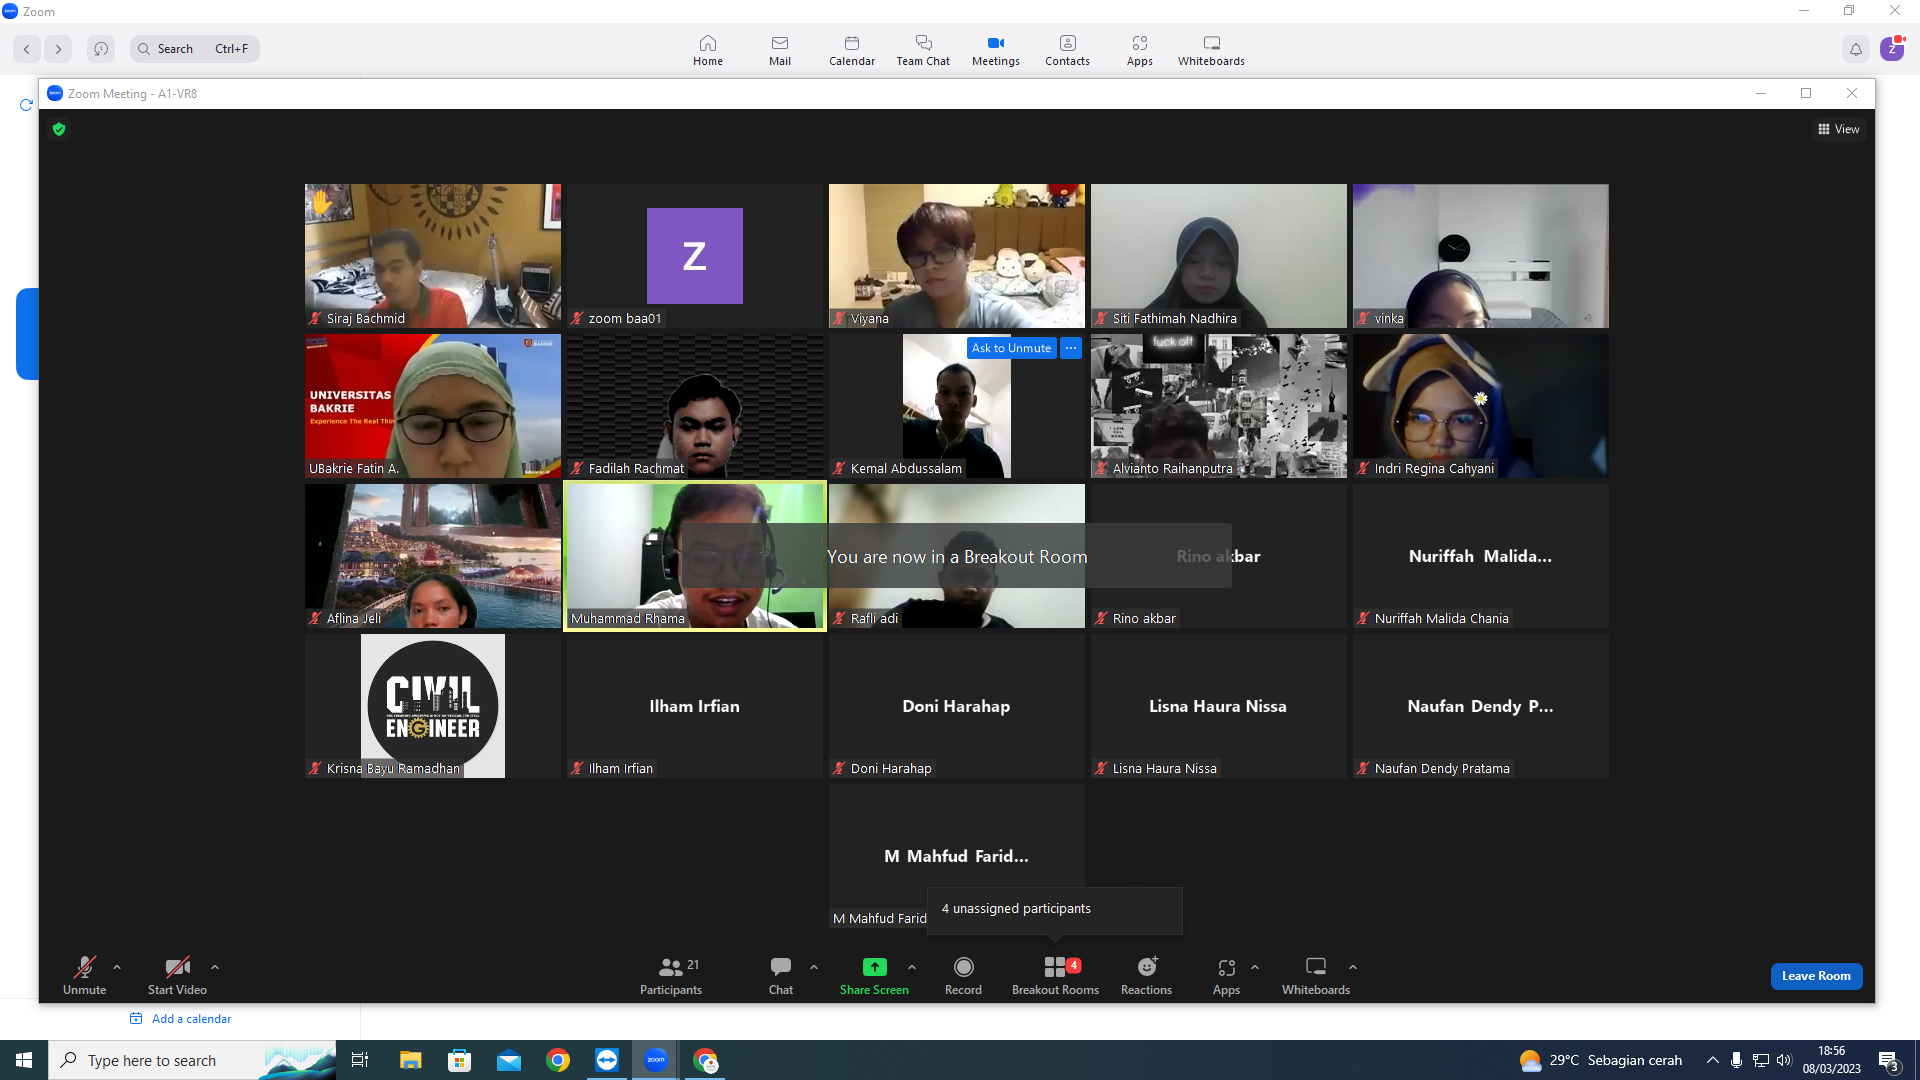Select Siraj Bachmid's video tile
The width and height of the screenshot is (1920, 1080).
[433, 256]
